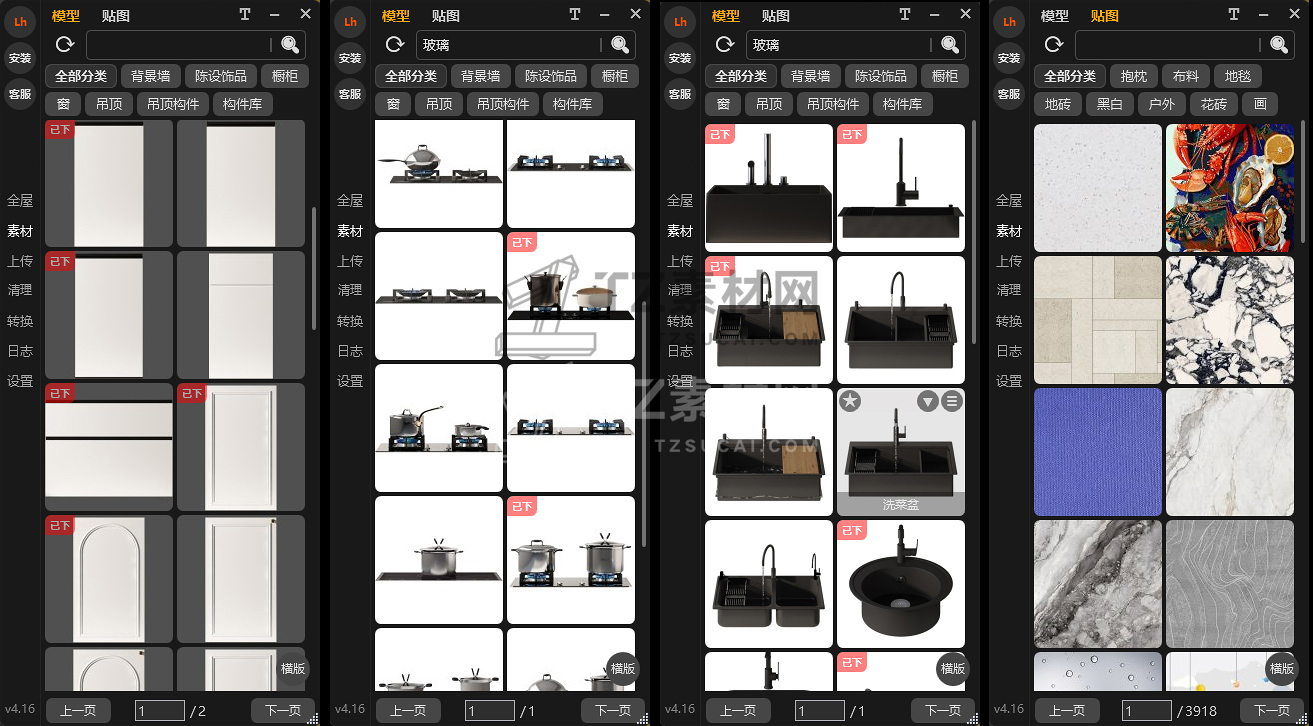Select the lobster and oyster painting texture
The width and height of the screenshot is (1313, 726).
pos(1230,188)
